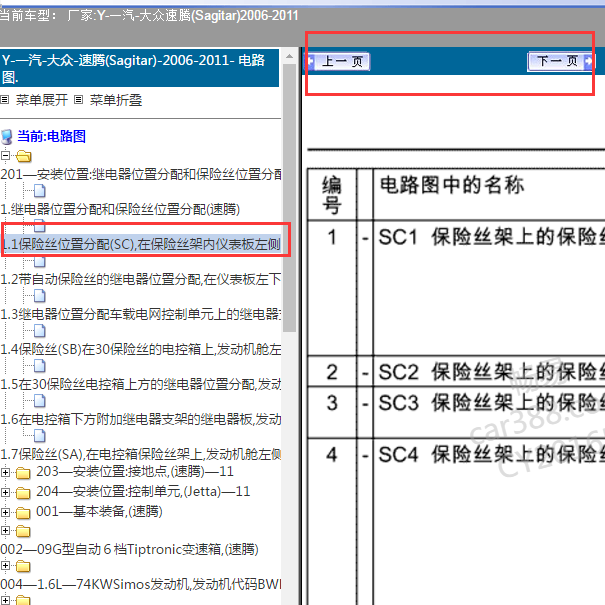
Task: Expand the 002—09G型自动6档 folder node
Action: [x=5, y=531]
